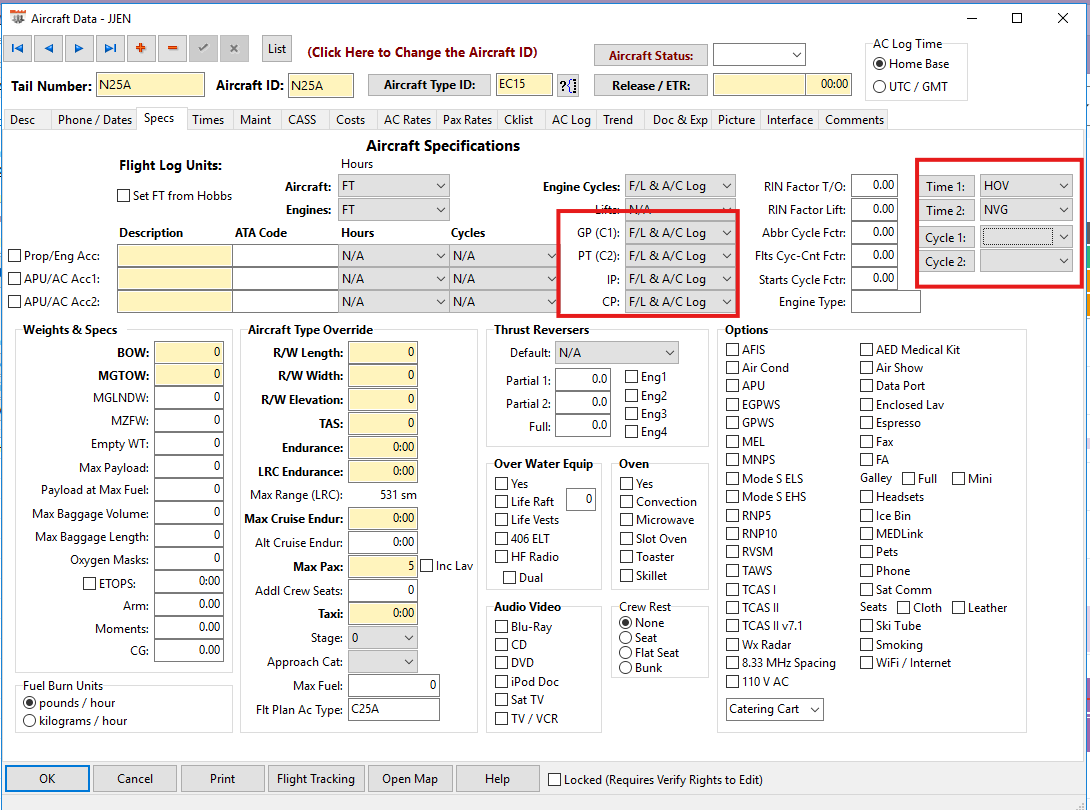Delete record using the minus icon

(172, 48)
